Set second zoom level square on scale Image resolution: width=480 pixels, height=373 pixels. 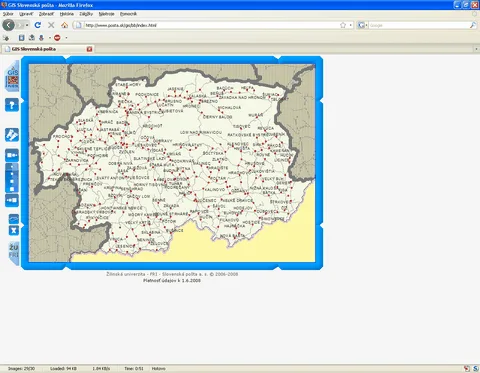click(x=12, y=174)
